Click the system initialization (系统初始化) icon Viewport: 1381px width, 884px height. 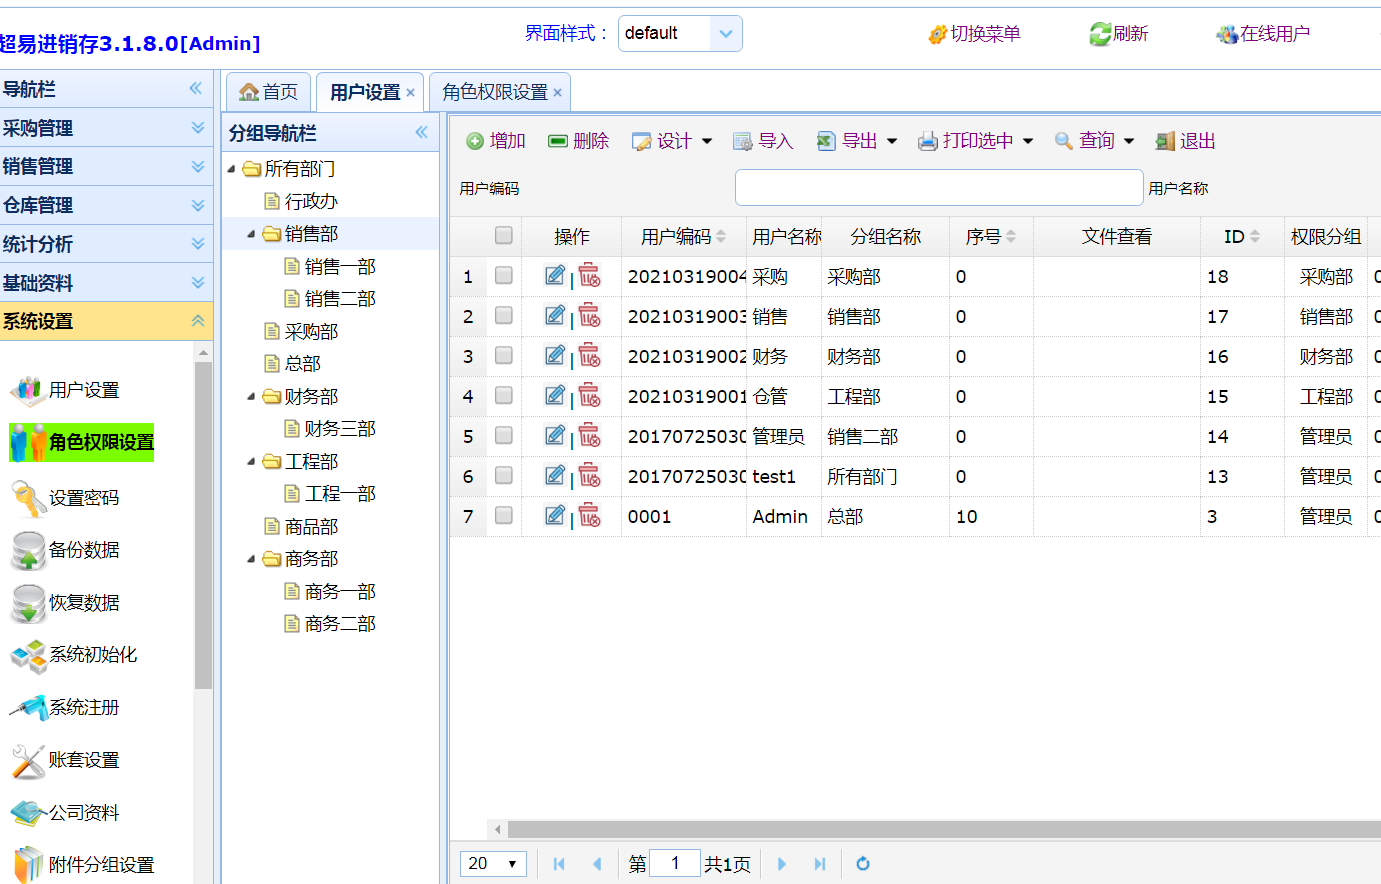[28, 656]
